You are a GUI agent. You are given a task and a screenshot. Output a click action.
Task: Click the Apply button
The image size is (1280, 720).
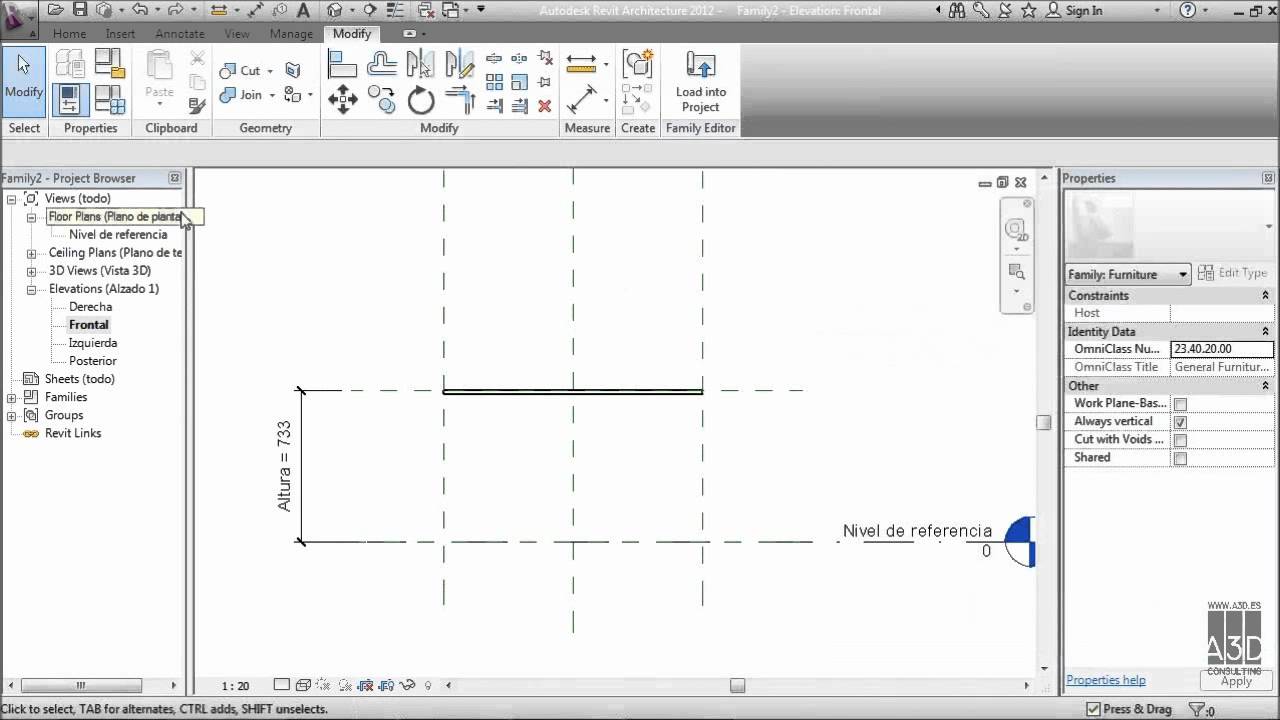coord(1236,682)
